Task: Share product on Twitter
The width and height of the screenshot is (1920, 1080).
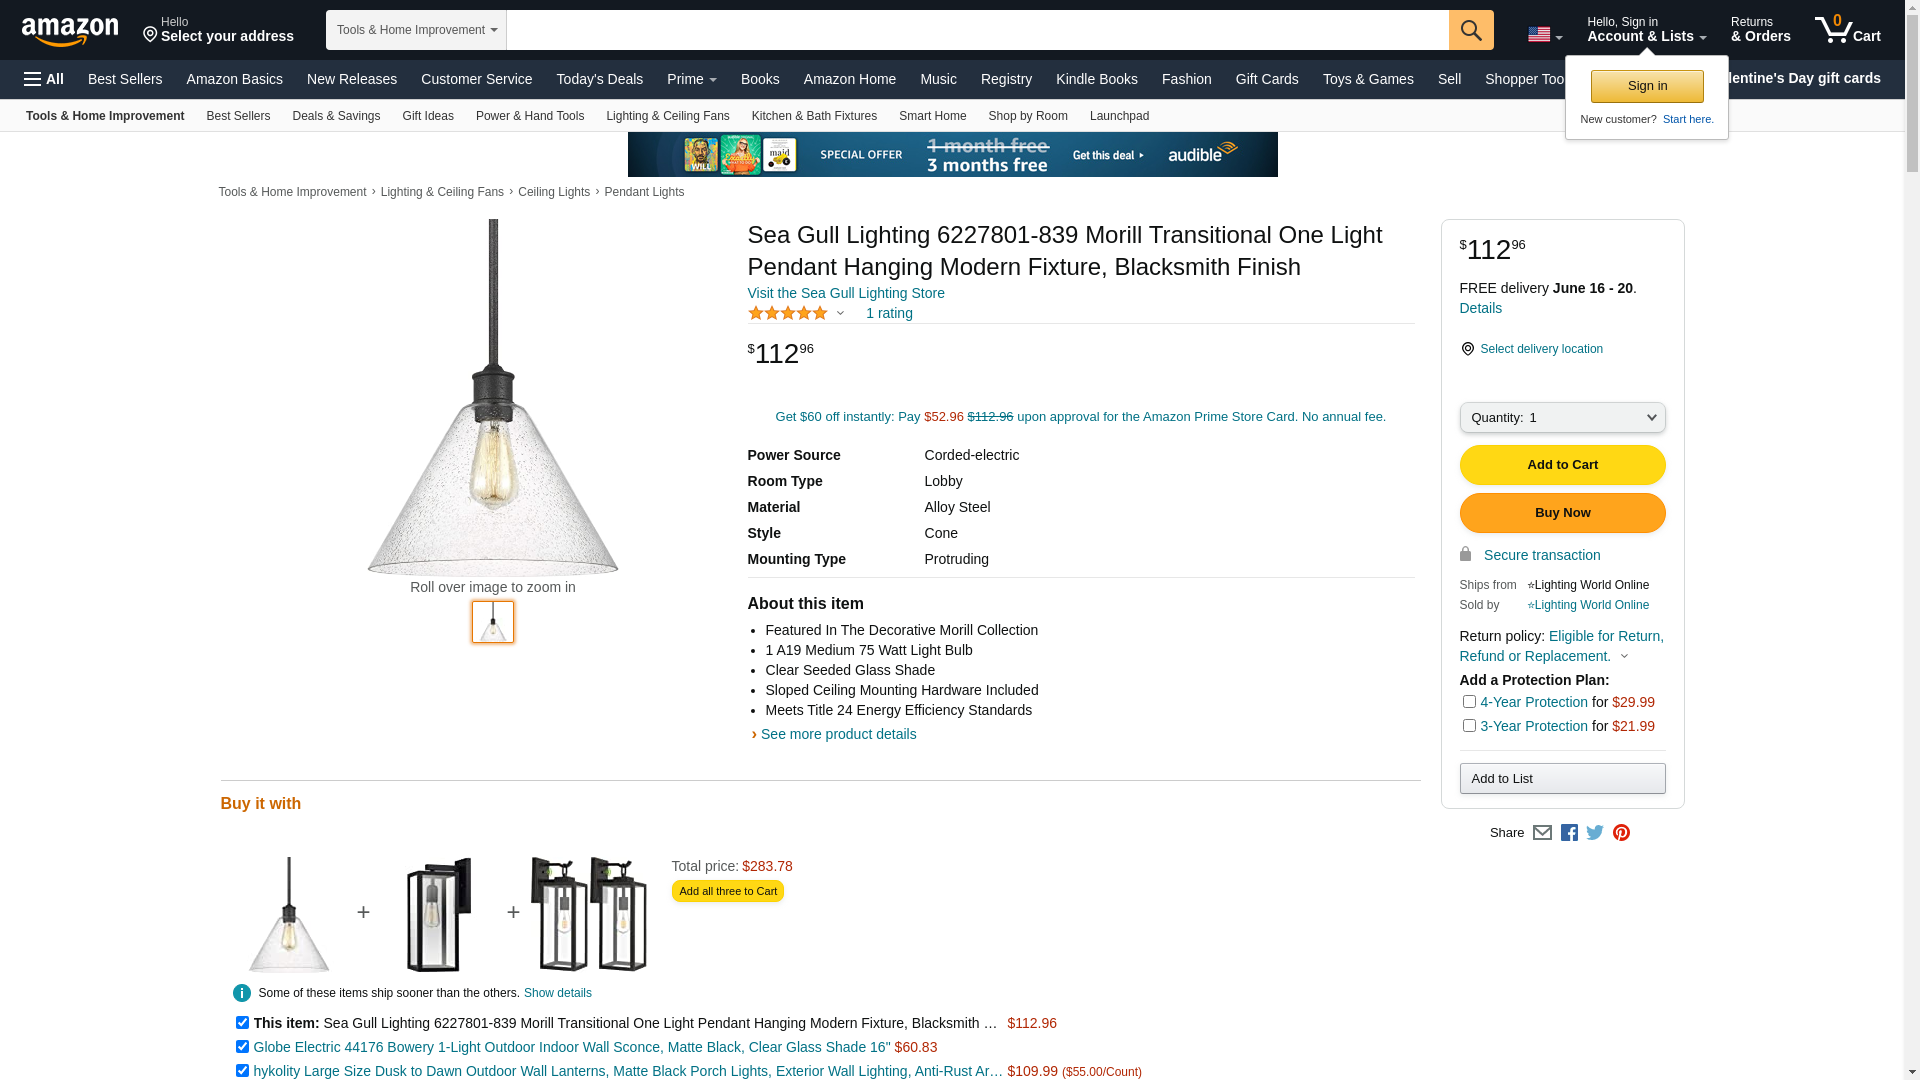Action: coord(1595,833)
